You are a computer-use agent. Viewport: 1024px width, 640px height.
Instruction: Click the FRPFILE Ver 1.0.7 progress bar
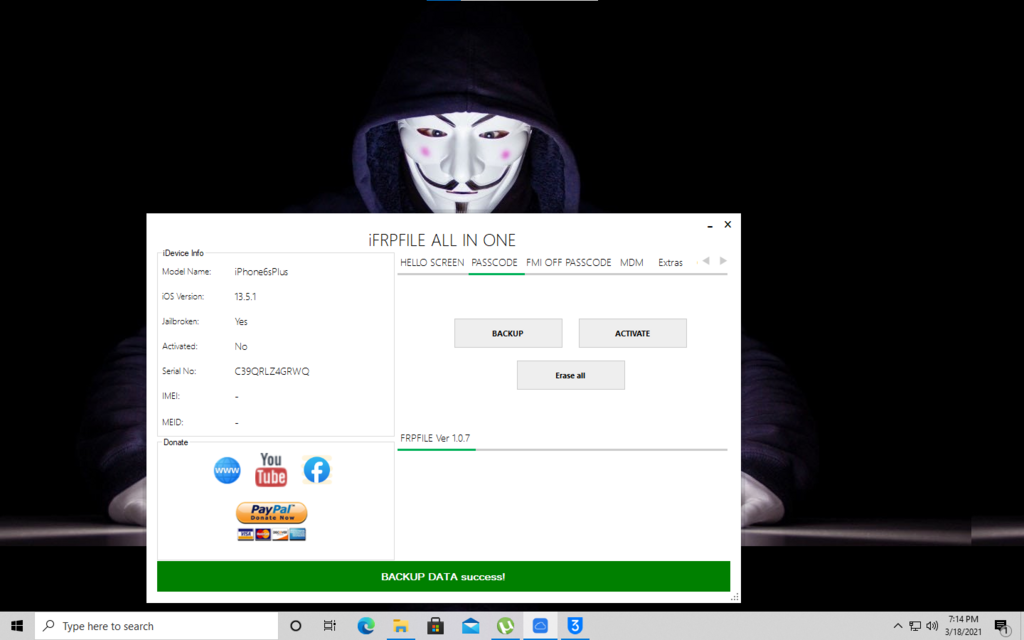point(562,449)
